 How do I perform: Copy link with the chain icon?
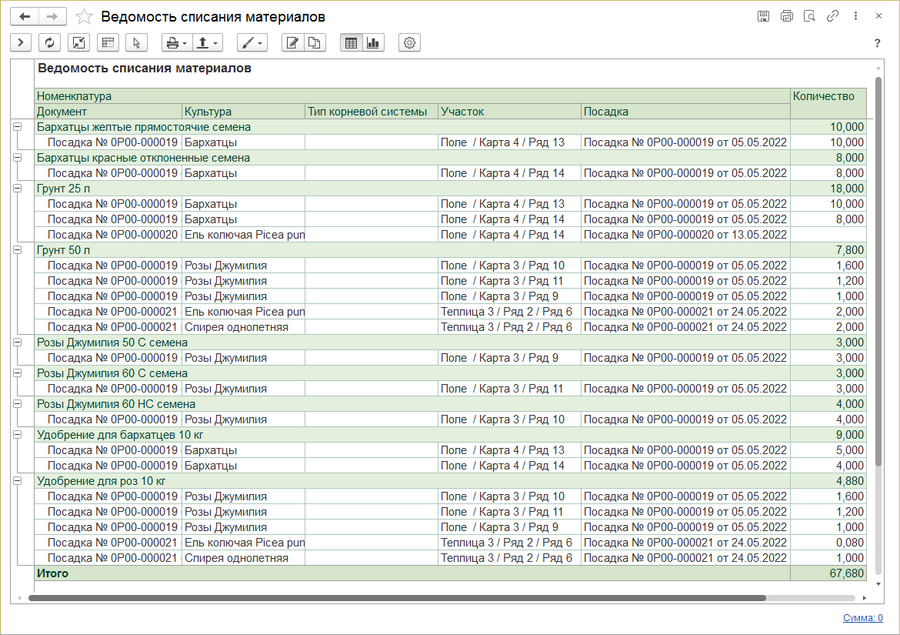(x=832, y=17)
